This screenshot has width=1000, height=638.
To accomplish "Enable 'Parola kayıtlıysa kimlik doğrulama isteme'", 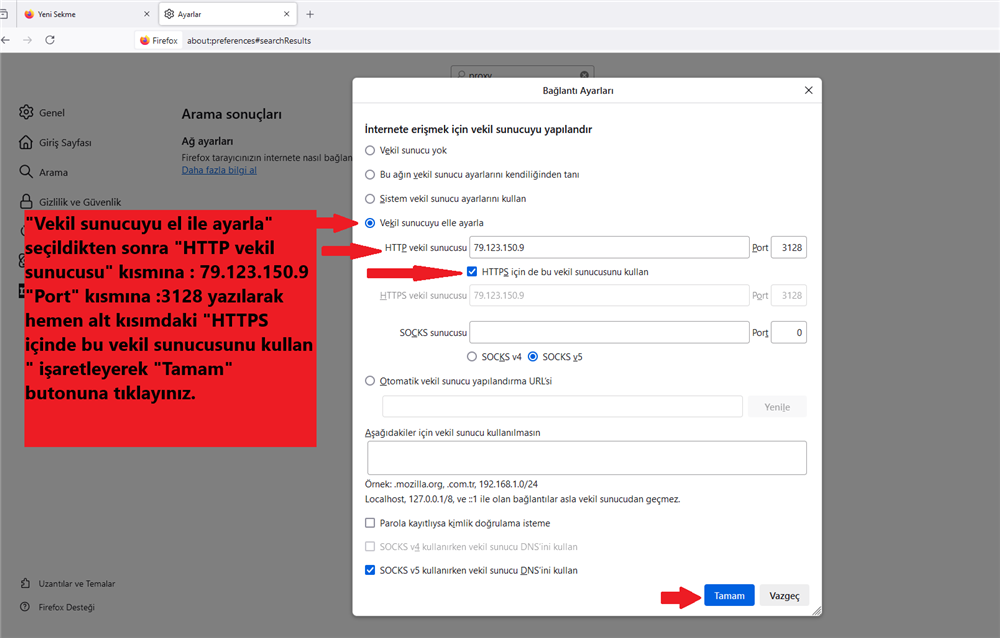I will (x=371, y=523).
